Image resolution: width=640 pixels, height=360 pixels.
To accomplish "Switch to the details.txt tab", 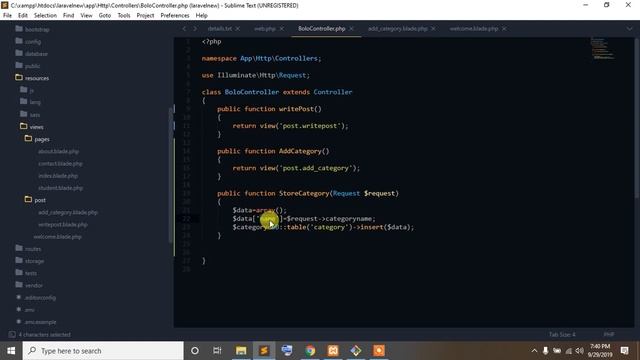I will tap(220, 29).
